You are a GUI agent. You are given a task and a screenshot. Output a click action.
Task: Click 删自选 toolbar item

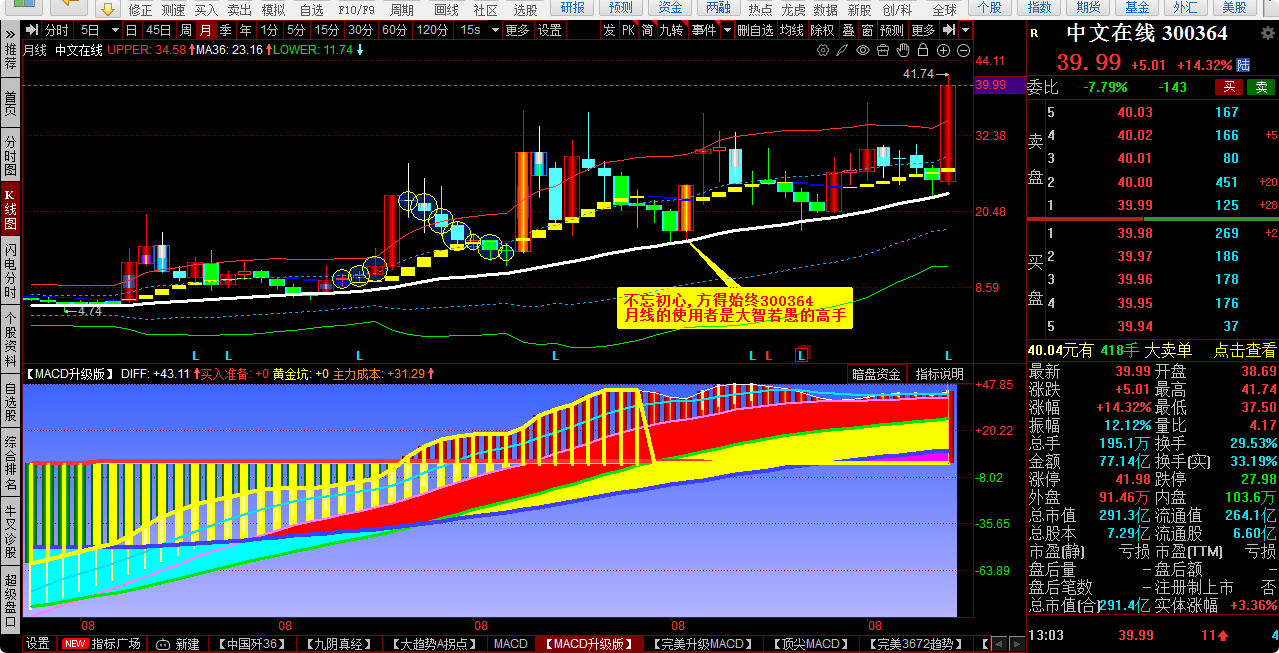(755, 30)
